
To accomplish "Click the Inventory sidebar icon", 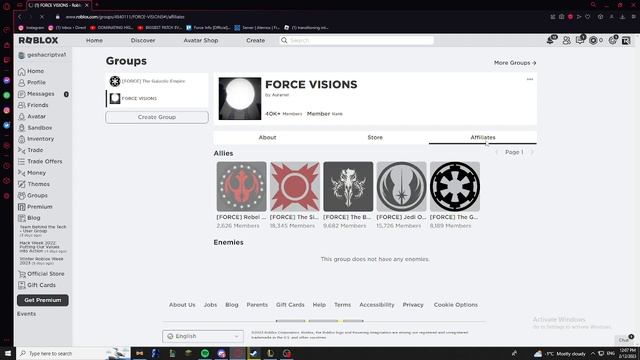I will click(22, 139).
